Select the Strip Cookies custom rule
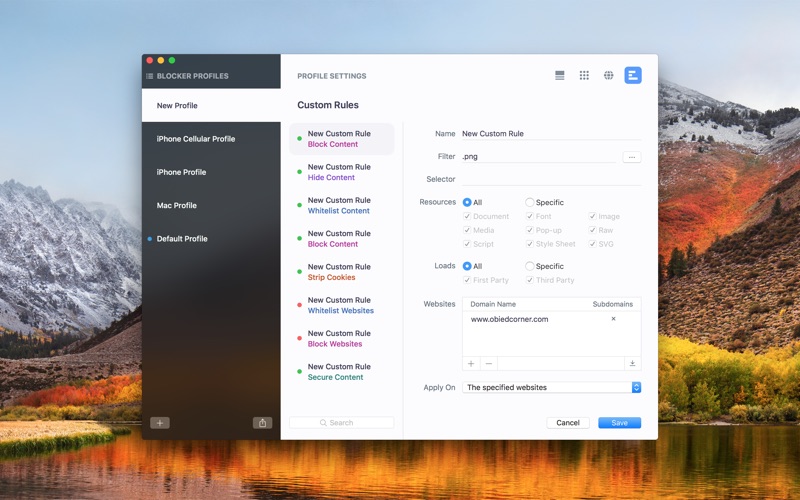This screenshot has width=800, height=500. tap(342, 272)
